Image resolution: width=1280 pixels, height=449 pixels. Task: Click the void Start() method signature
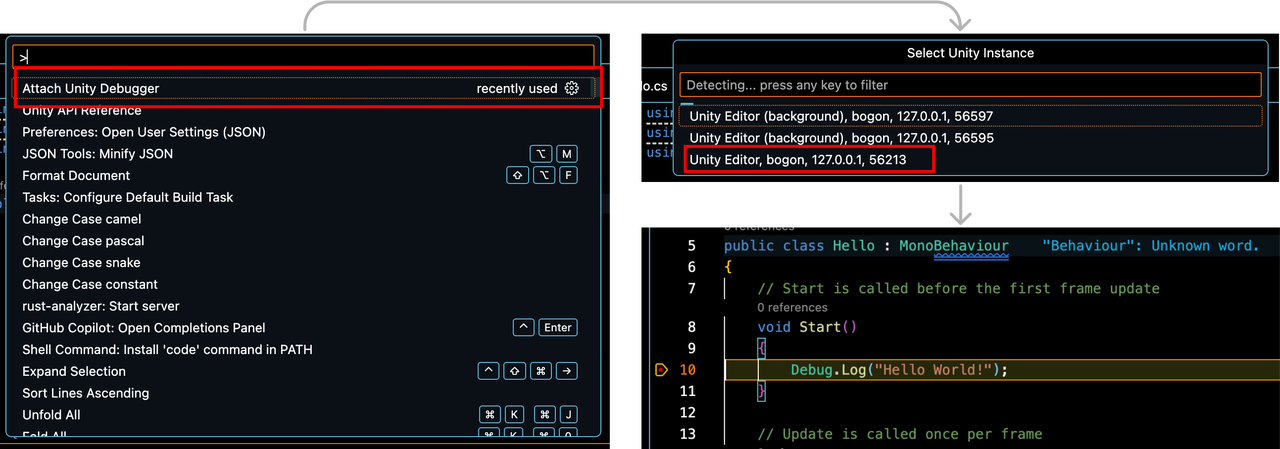click(x=807, y=327)
